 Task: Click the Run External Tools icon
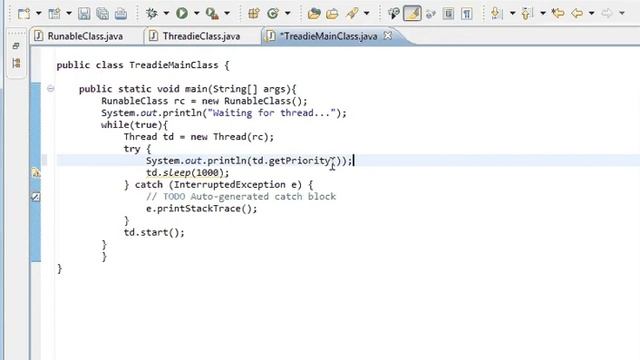click(x=212, y=13)
